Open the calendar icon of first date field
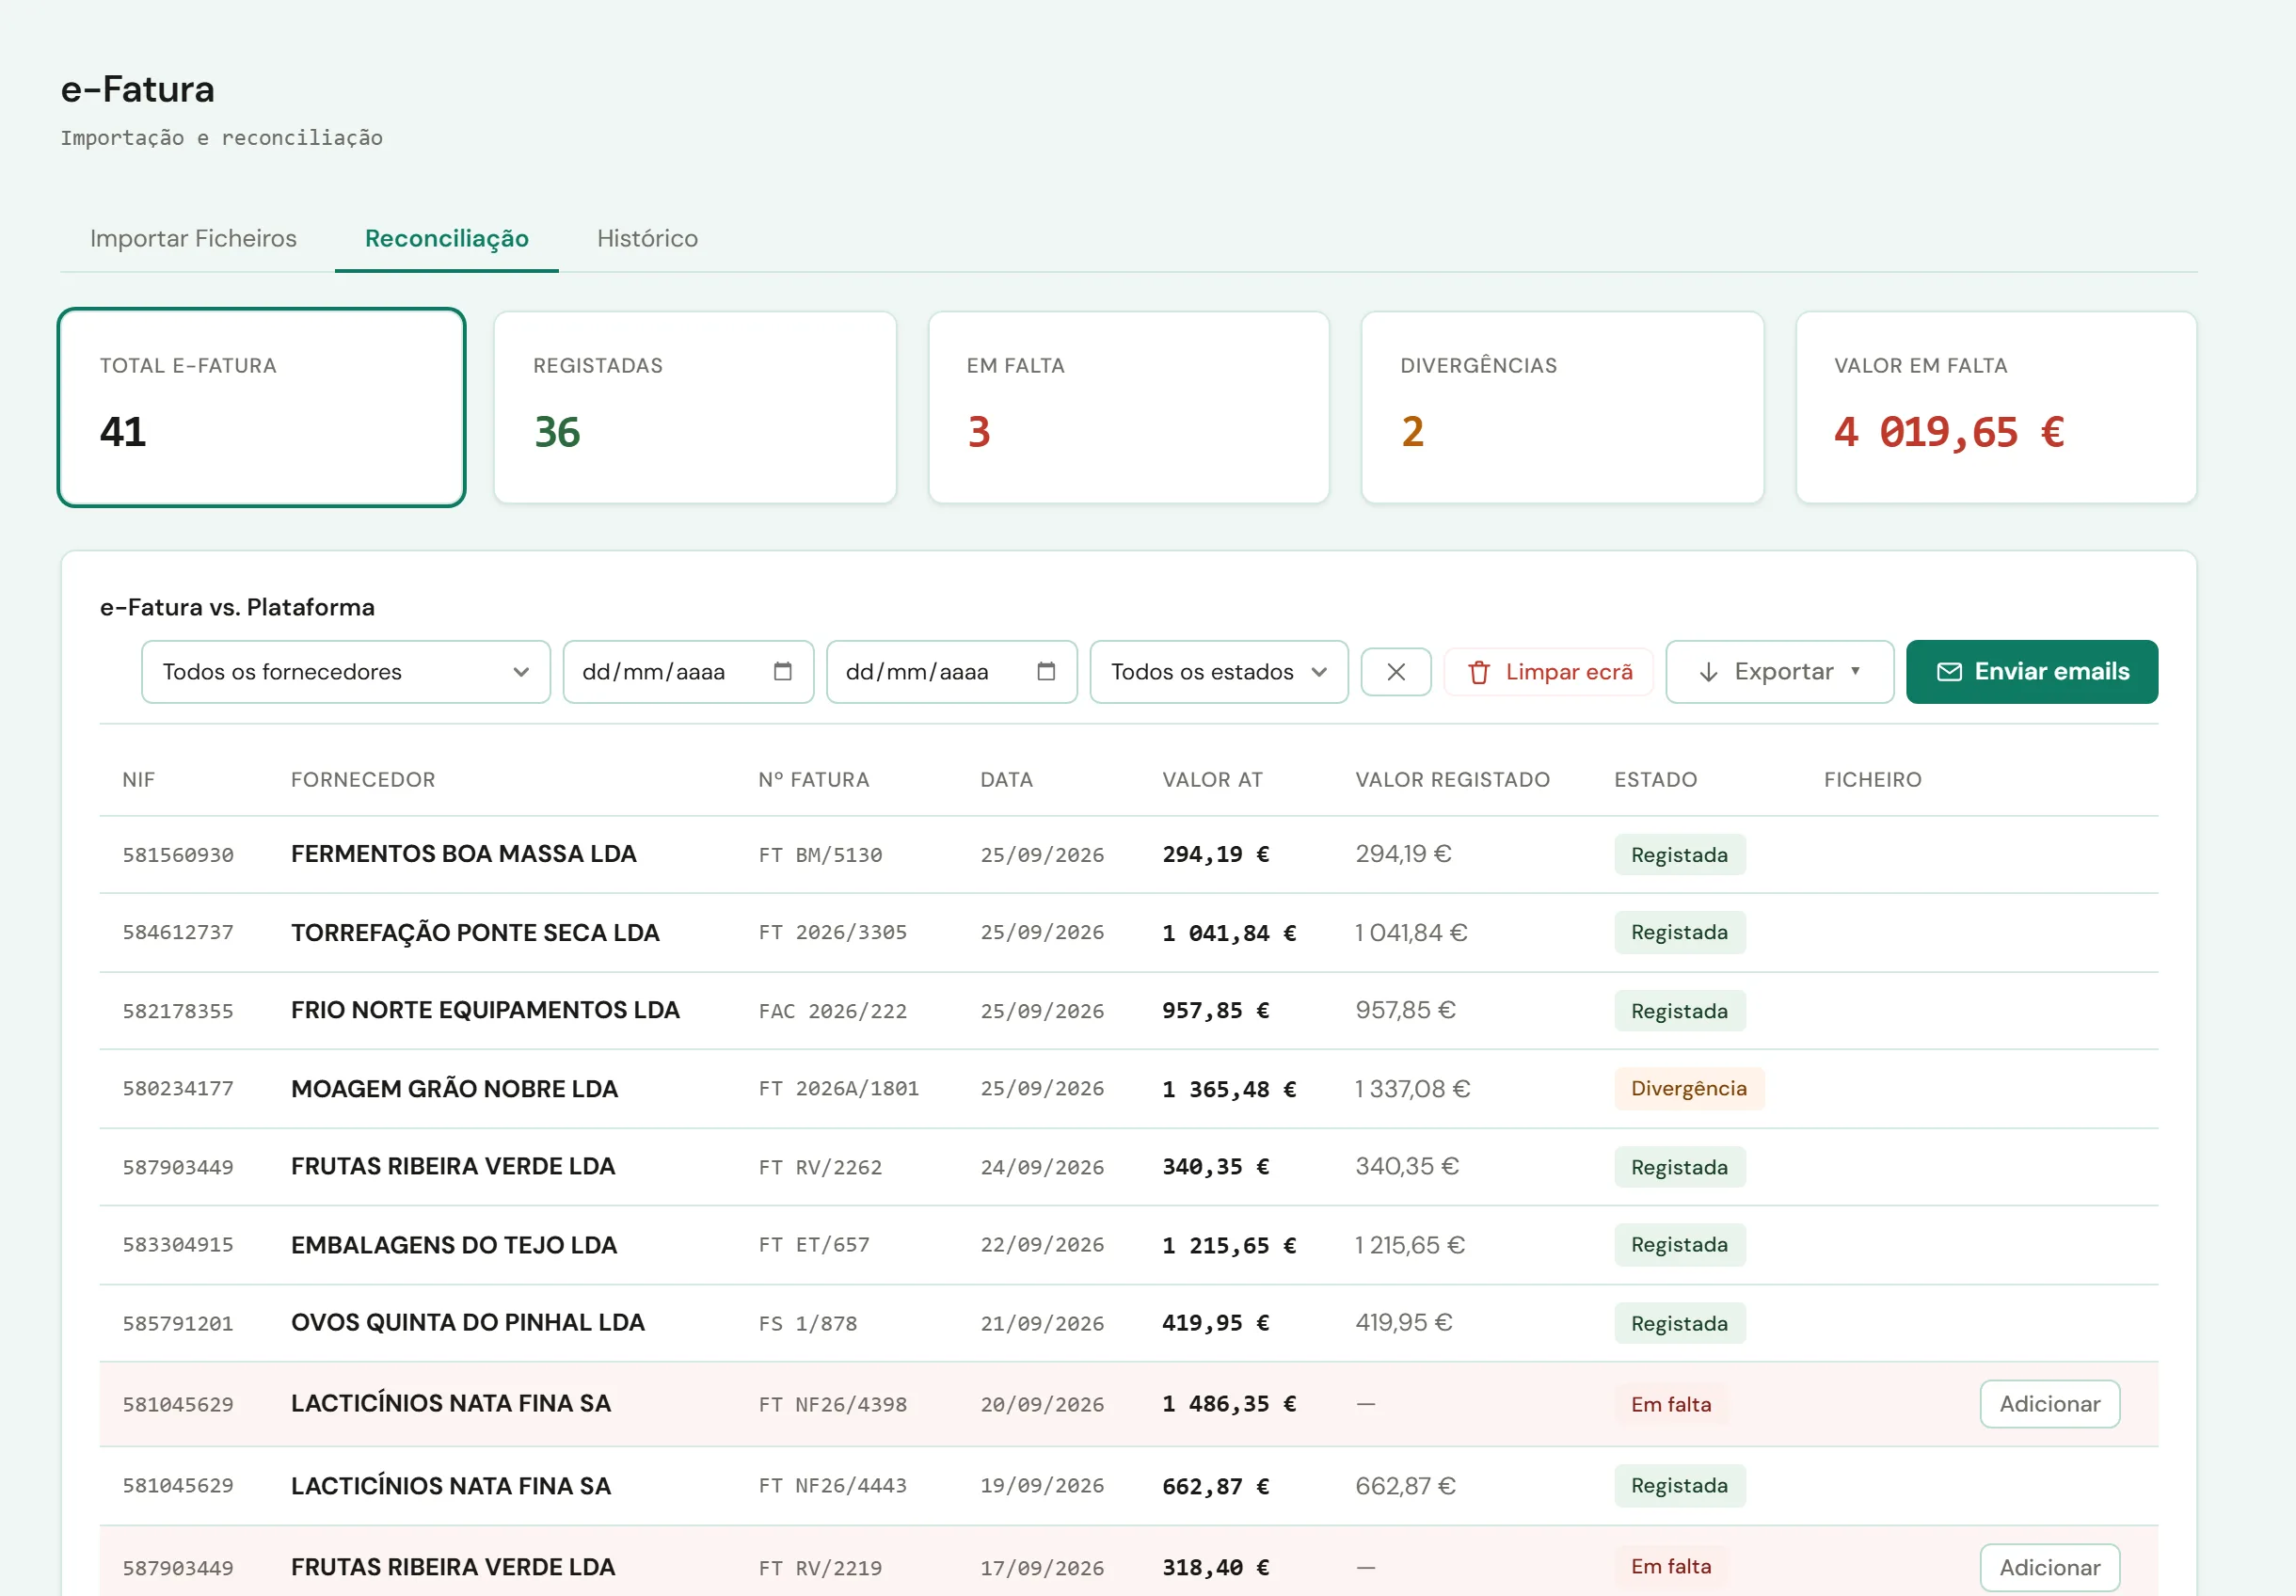The height and width of the screenshot is (1596, 2296). pyautogui.click(x=782, y=671)
